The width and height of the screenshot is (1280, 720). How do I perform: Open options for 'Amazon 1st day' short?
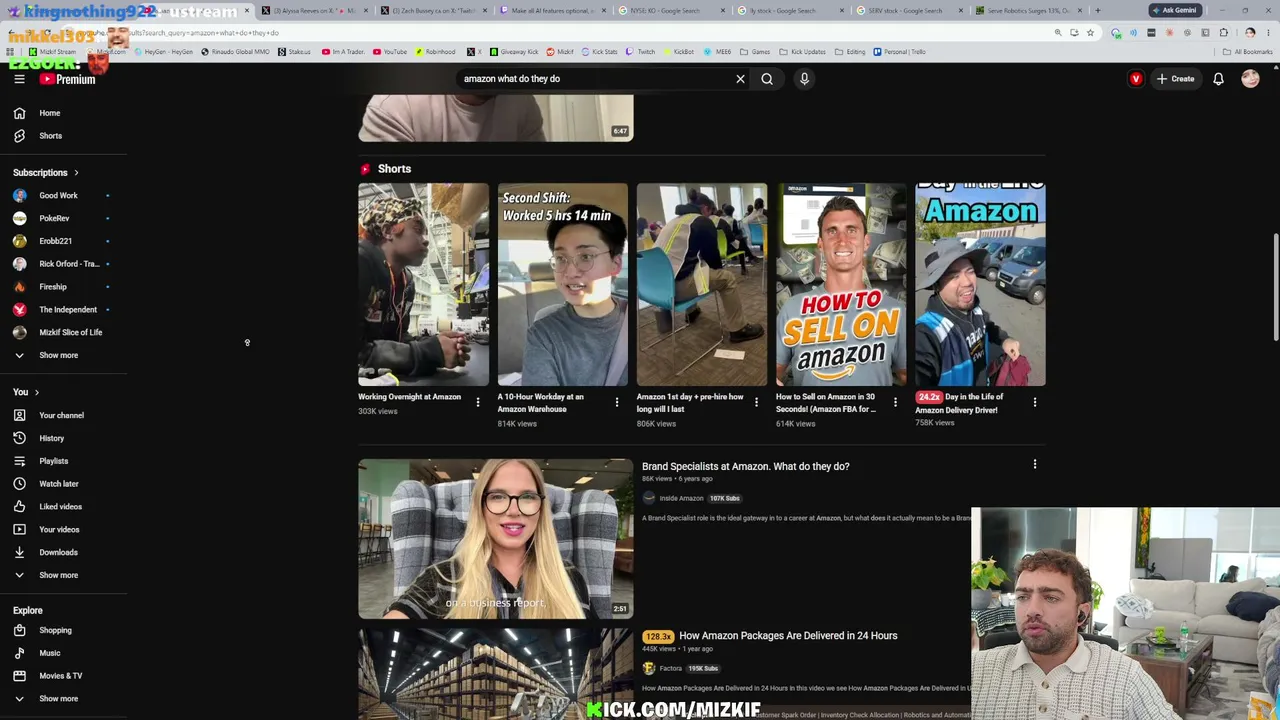pos(756,402)
